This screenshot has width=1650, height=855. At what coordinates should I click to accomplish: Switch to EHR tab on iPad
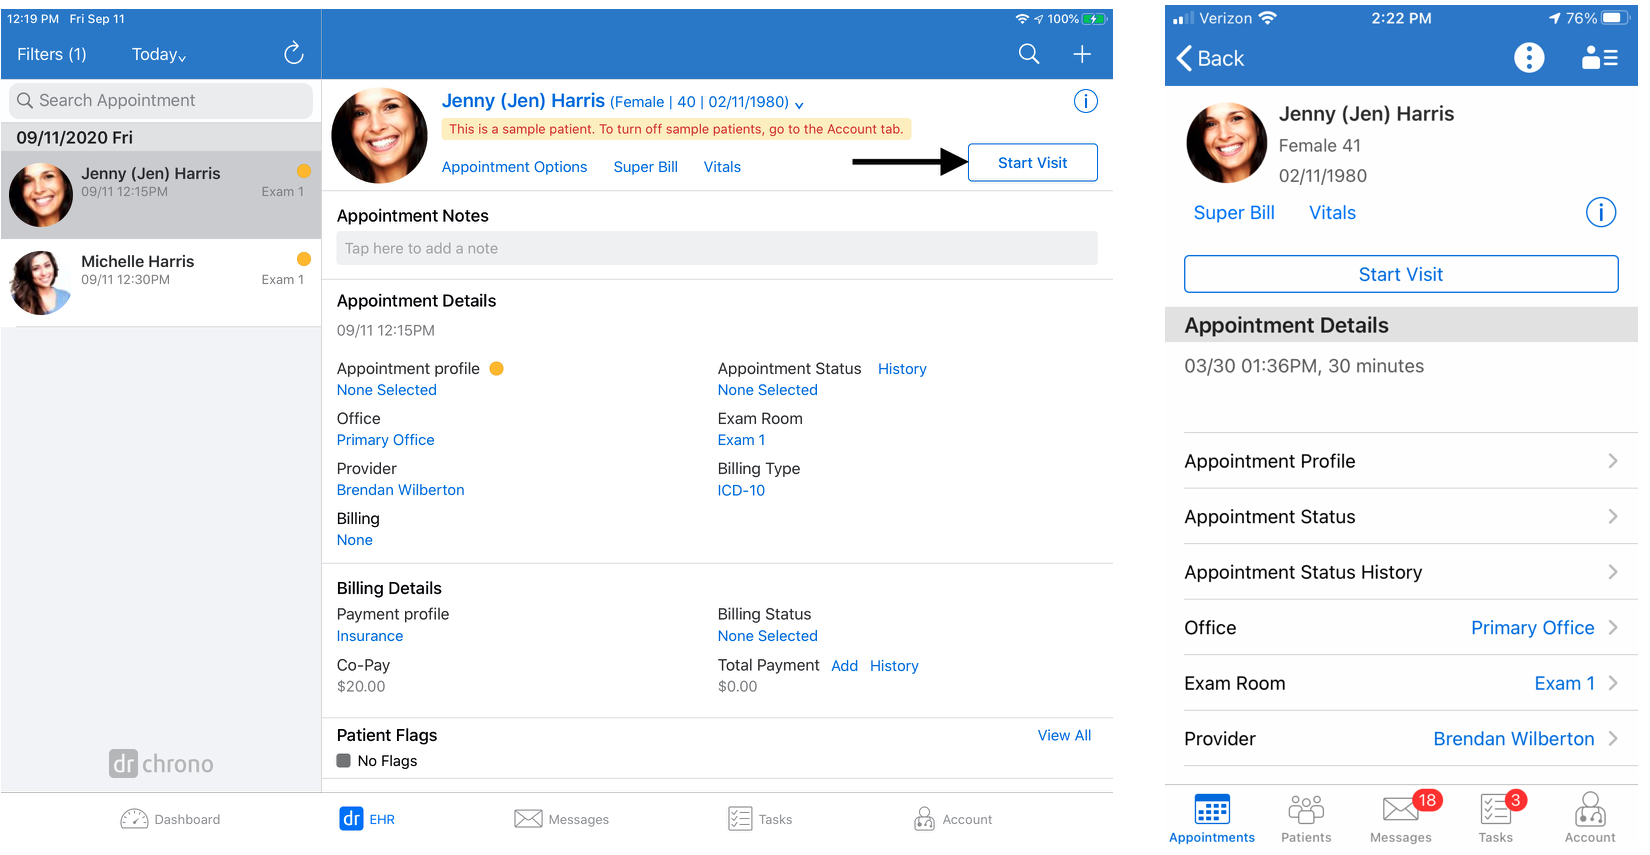(x=367, y=819)
